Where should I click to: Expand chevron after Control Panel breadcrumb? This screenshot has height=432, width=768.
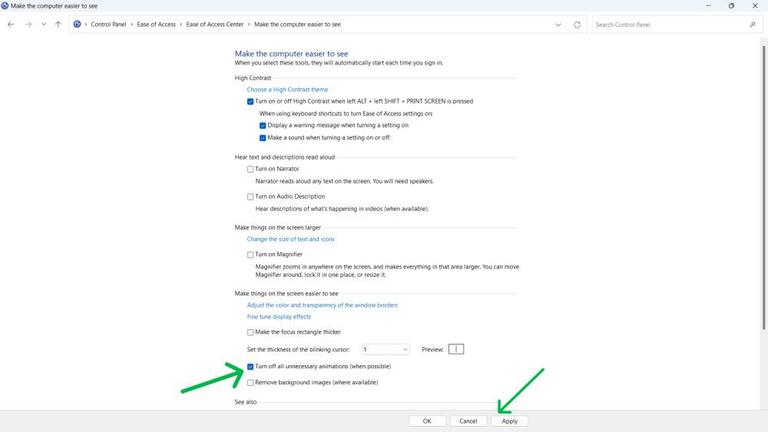tap(132, 24)
